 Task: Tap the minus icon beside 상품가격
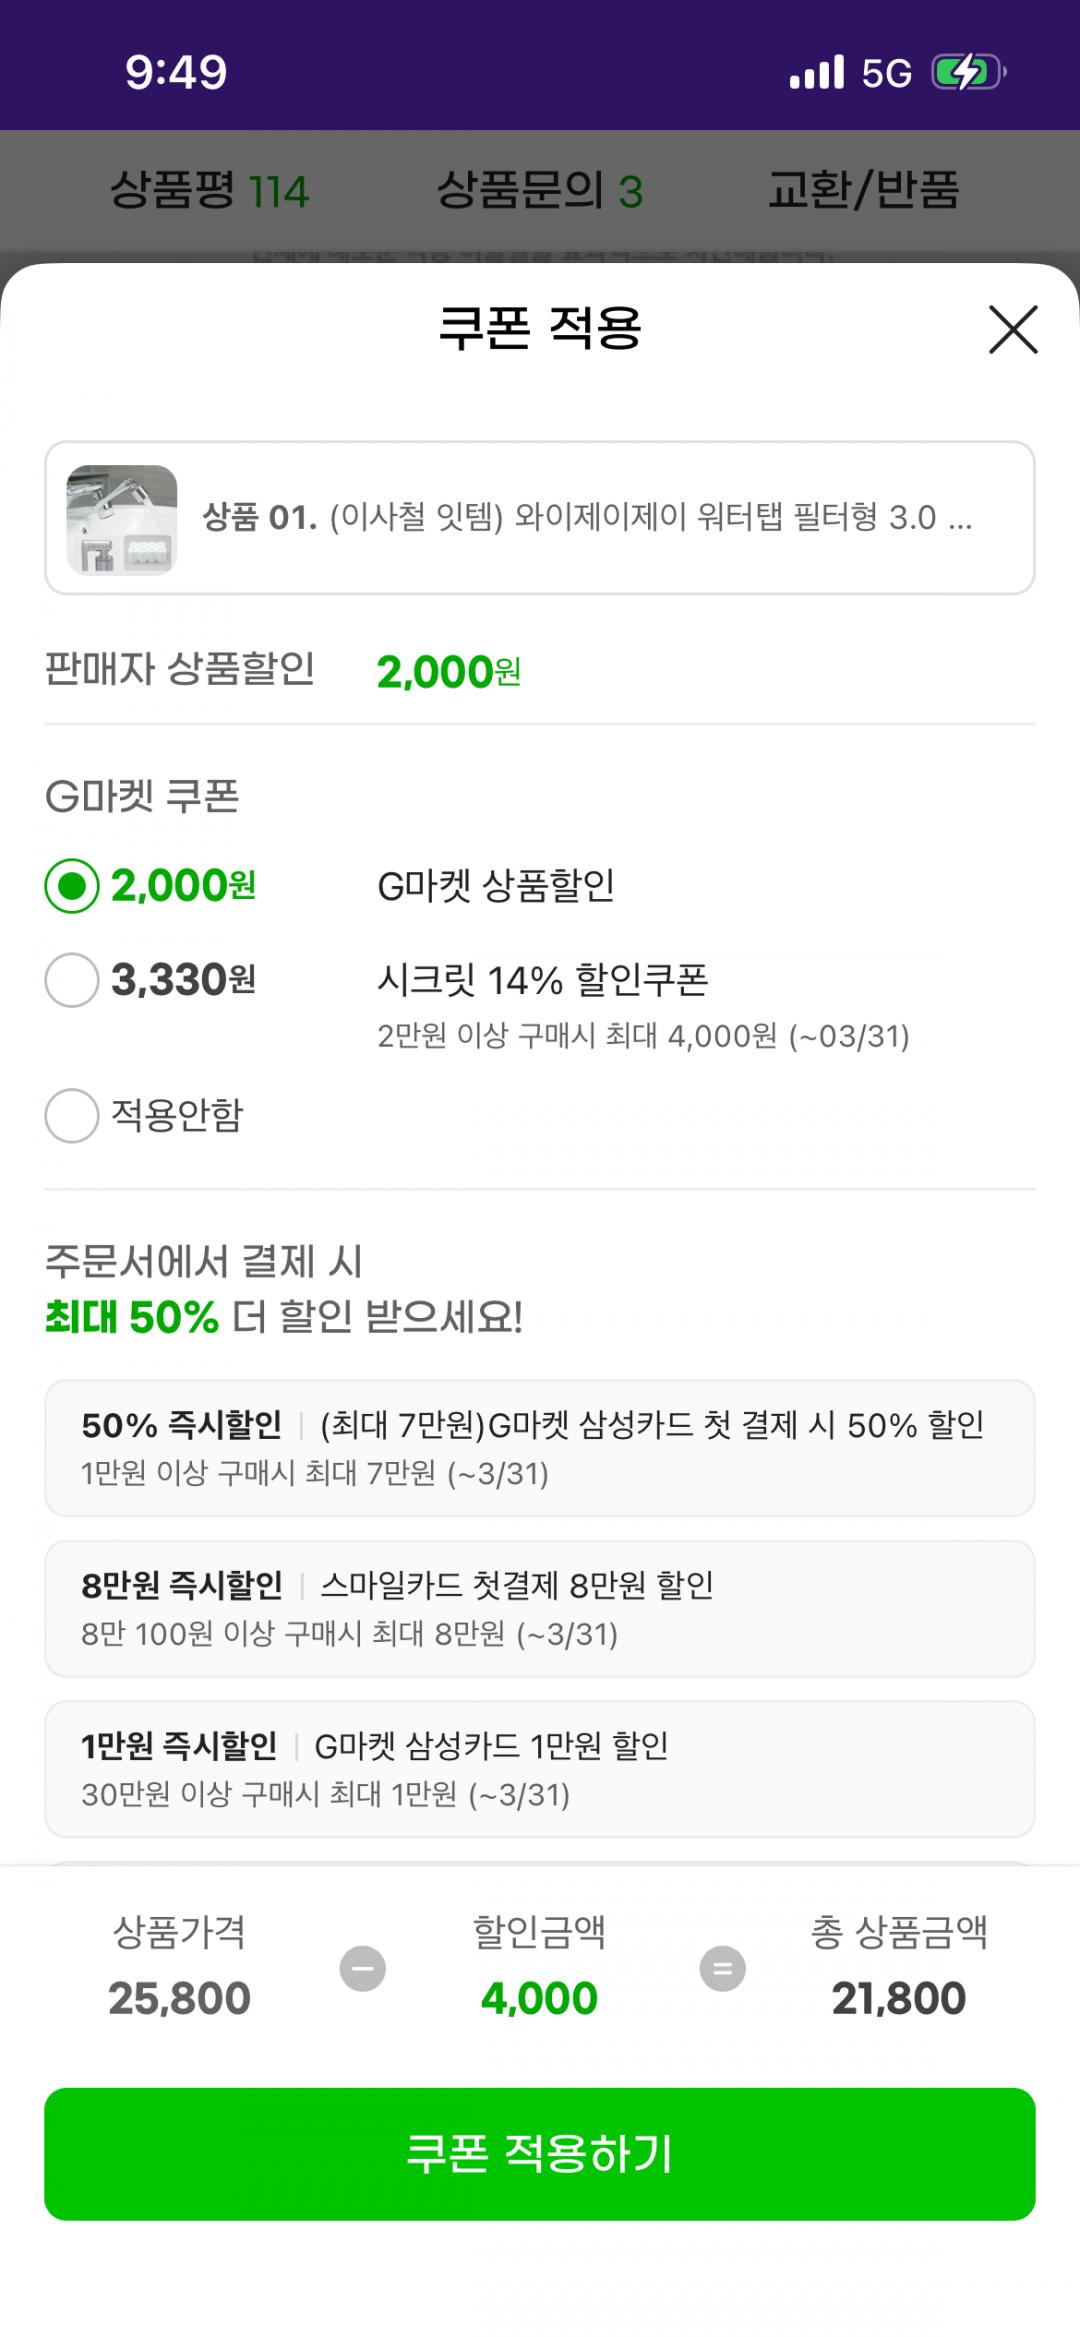point(363,1968)
